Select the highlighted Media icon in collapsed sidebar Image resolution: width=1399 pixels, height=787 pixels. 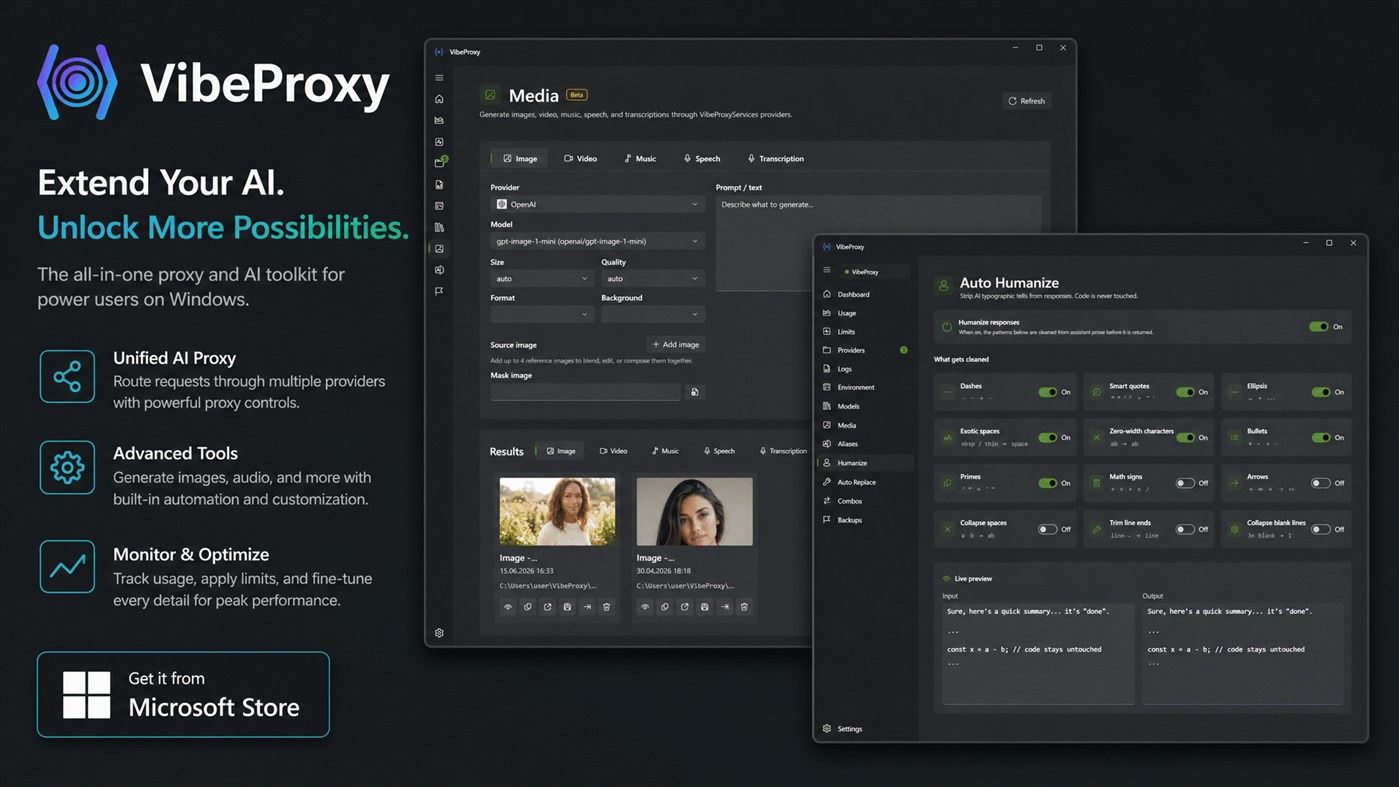pos(439,248)
